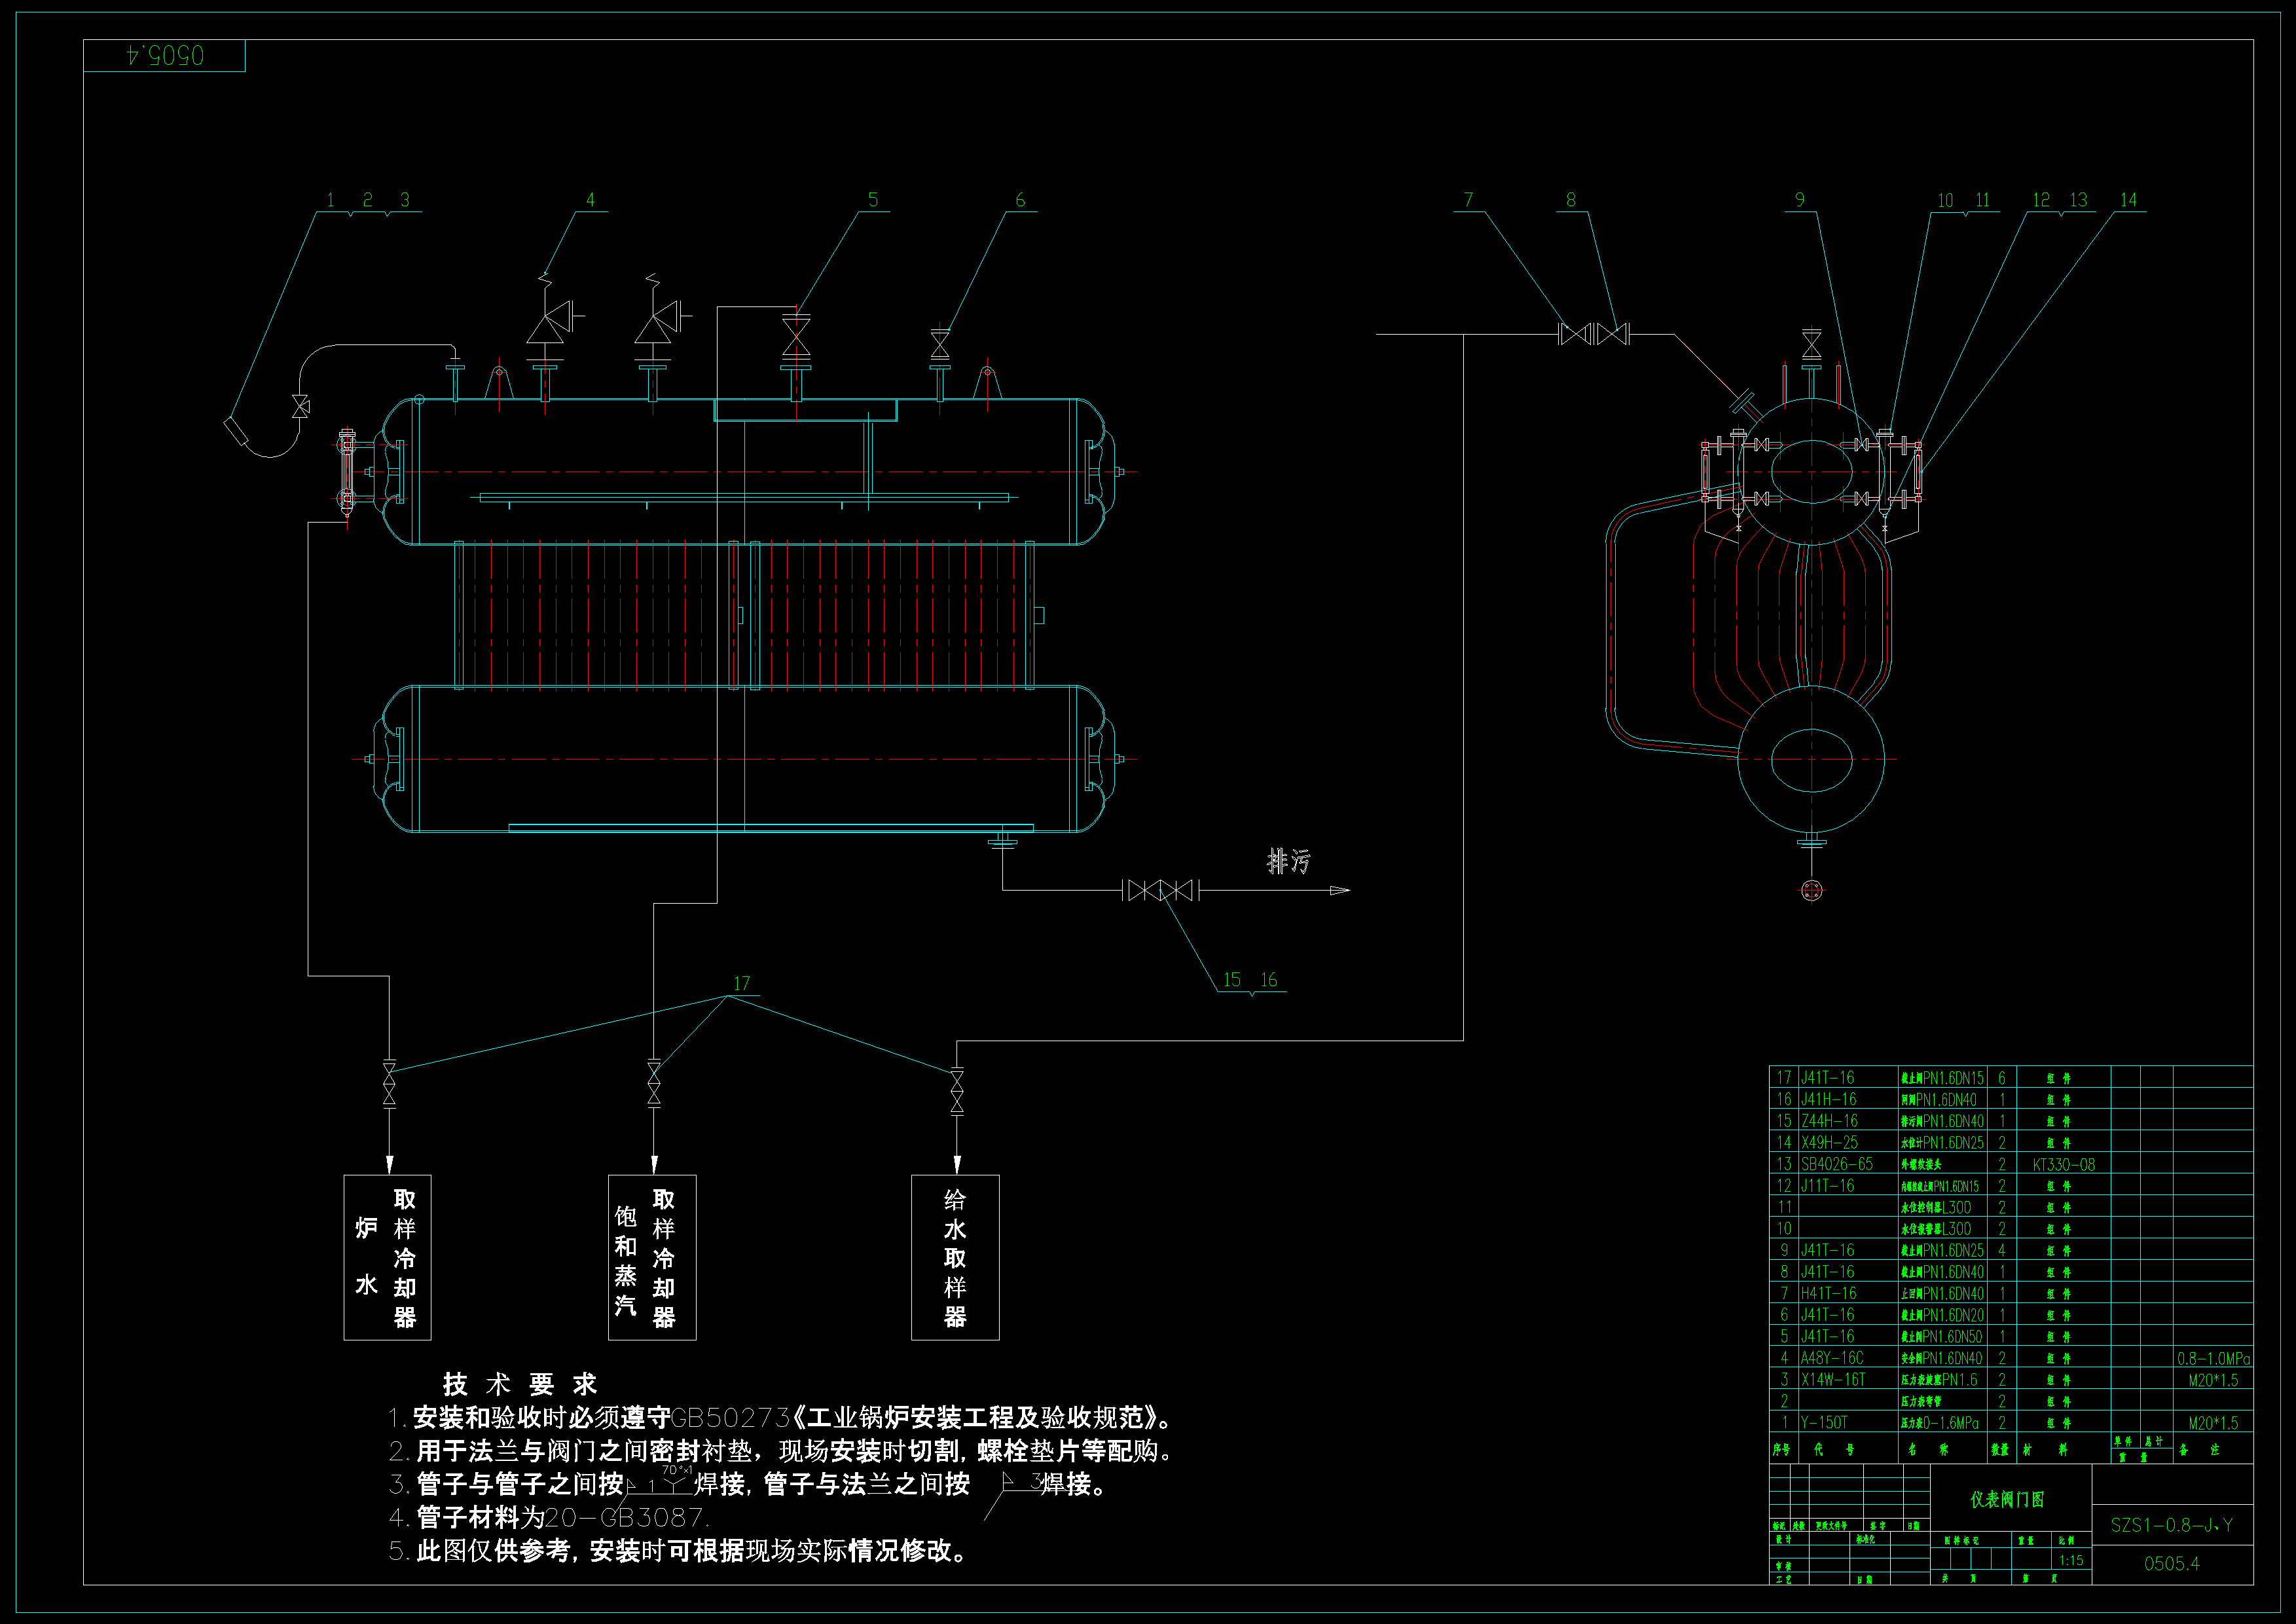Select the name cell 水位报警器L300

pyautogui.click(x=1936, y=1229)
